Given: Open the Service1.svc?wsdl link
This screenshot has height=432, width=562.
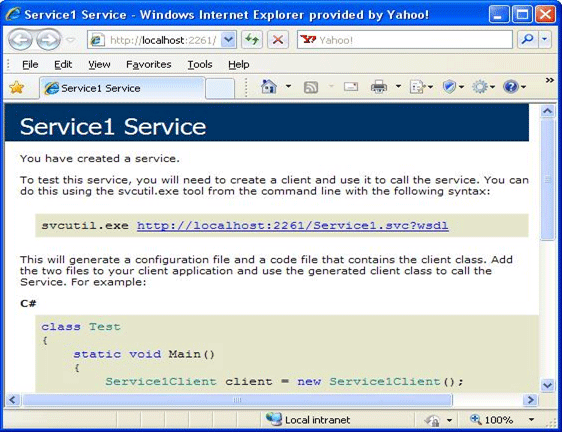Looking at the screenshot, I should pyautogui.click(x=292, y=226).
